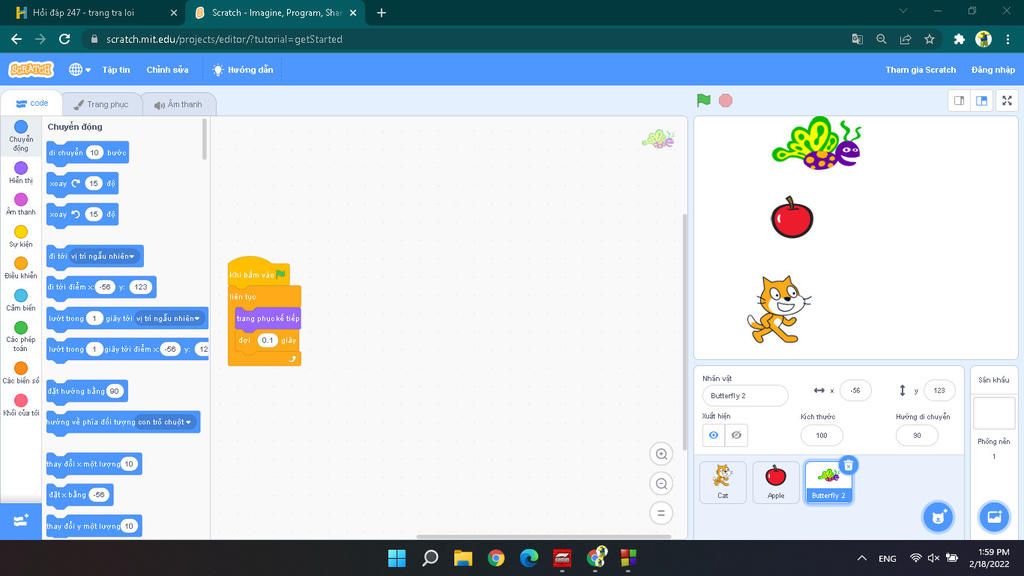This screenshot has height=576, width=1024.
Task: Bookmark this page with star icon
Action: 929,39
